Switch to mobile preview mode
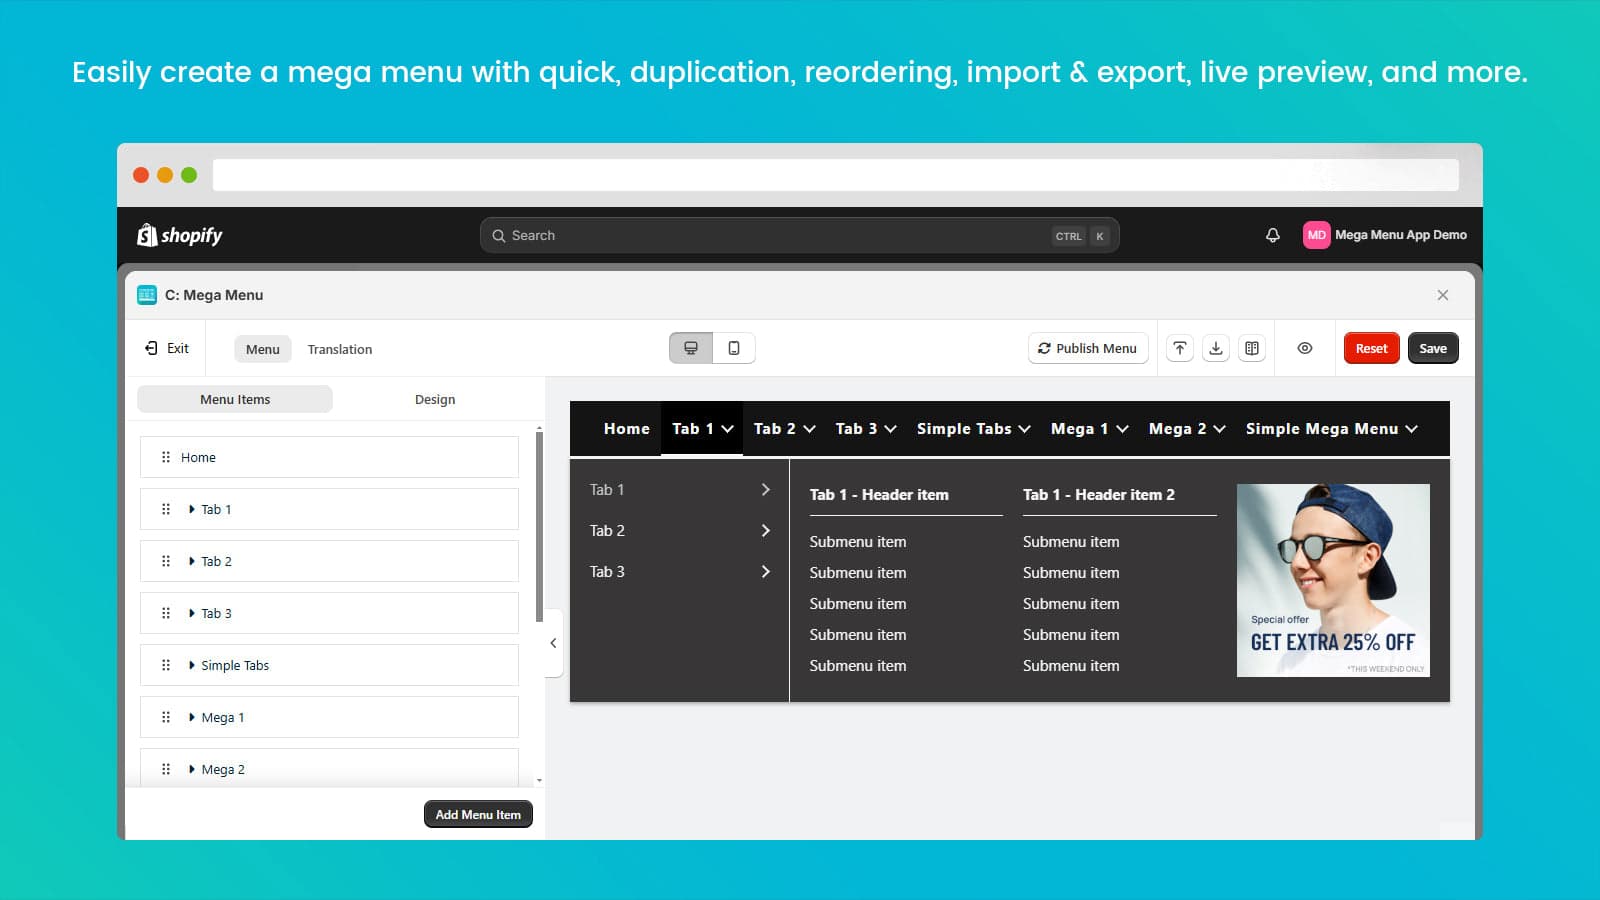This screenshot has height=900, width=1600. pyautogui.click(x=734, y=348)
